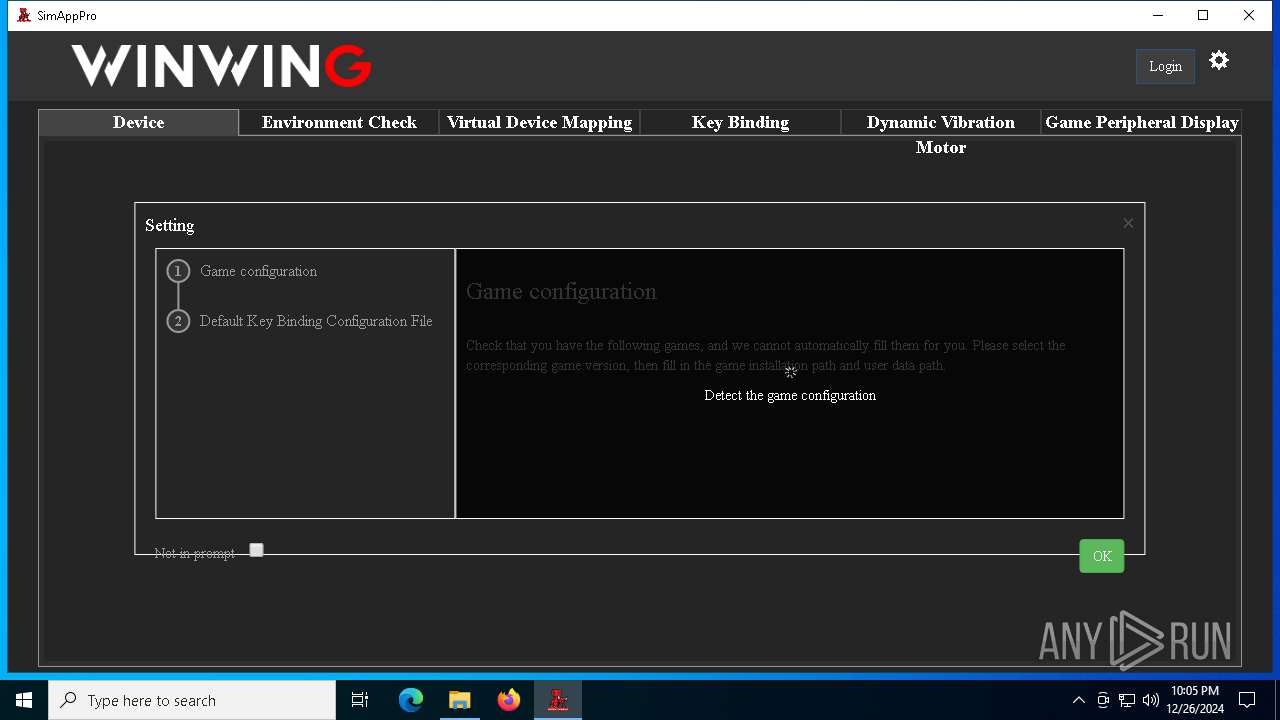1280x720 pixels.
Task: Show hidden system tray icons
Action: pos(1078,700)
